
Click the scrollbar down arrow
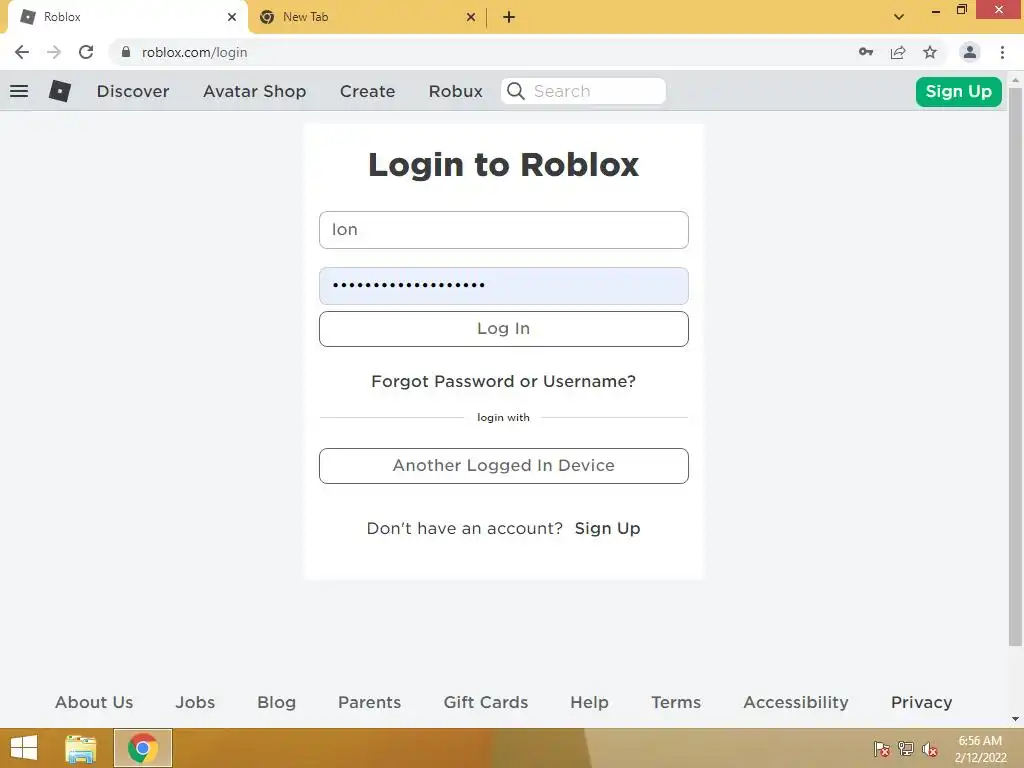pyautogui.click(x=1015, y=719)
